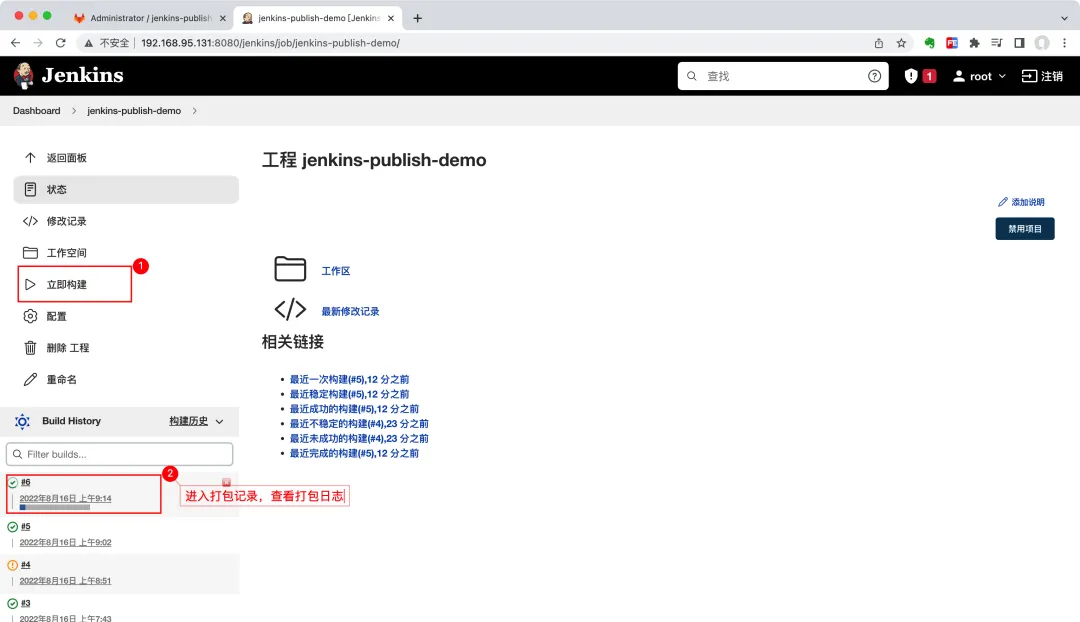Open the 工作区 link
The image size is (1080, 622).
point(336,271)
